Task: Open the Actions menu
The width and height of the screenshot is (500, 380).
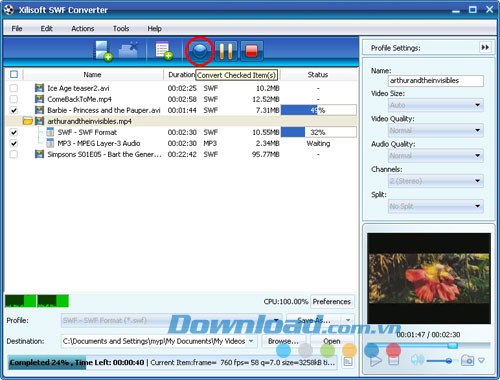Action: pos(83,28)
